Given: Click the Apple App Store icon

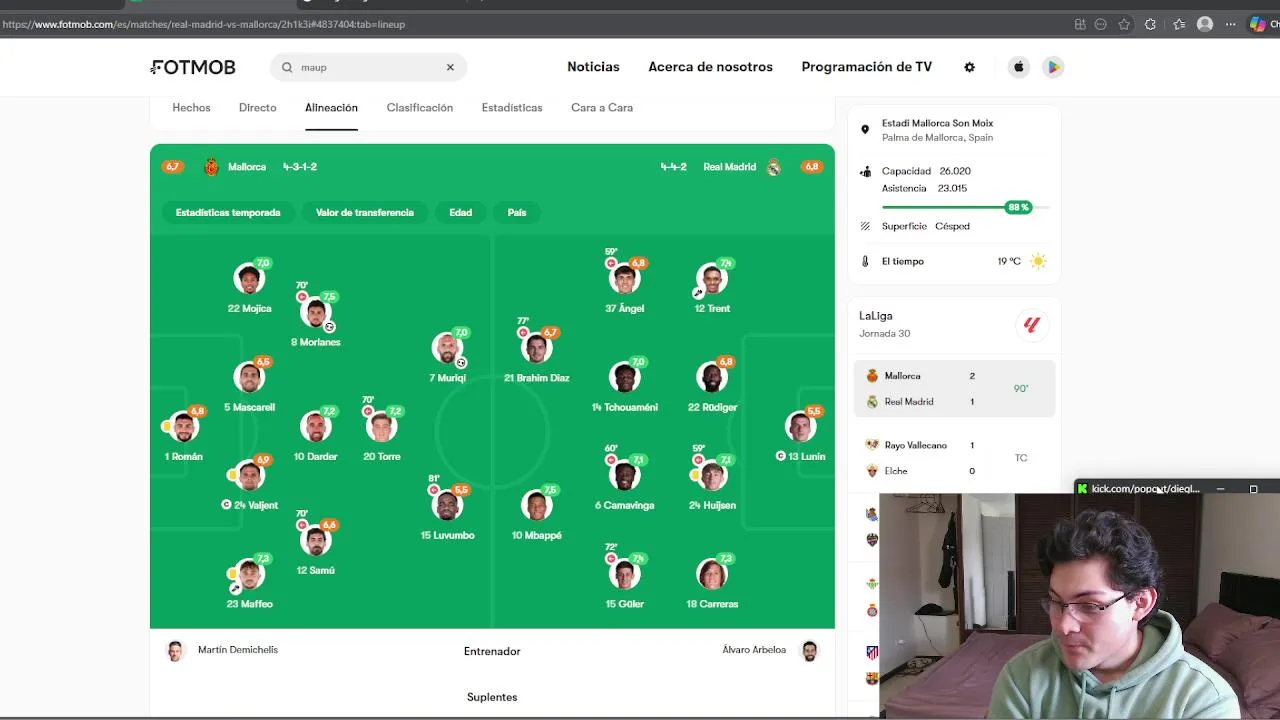Looking at the screenshot, I should pyautogui.click(x=1019, y=67).
